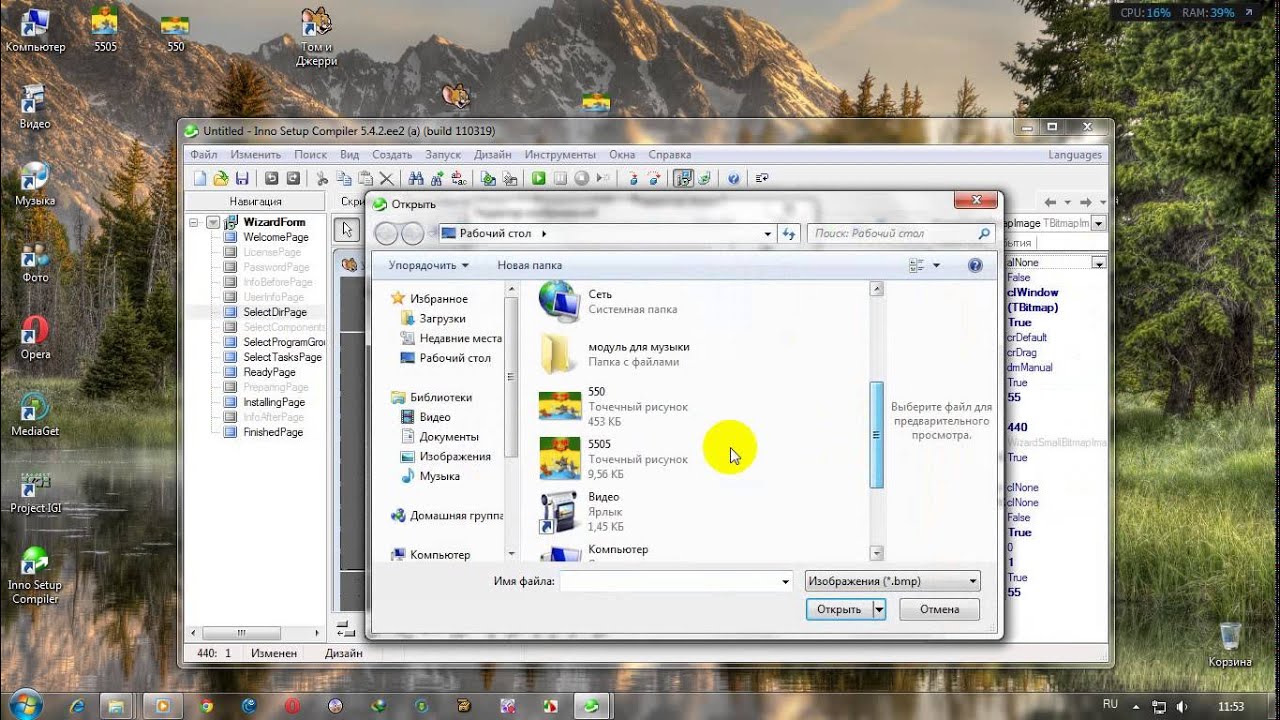Click the dialog help question mark icon
This screenshot has width=1280, height=720.
pos(975,265)
